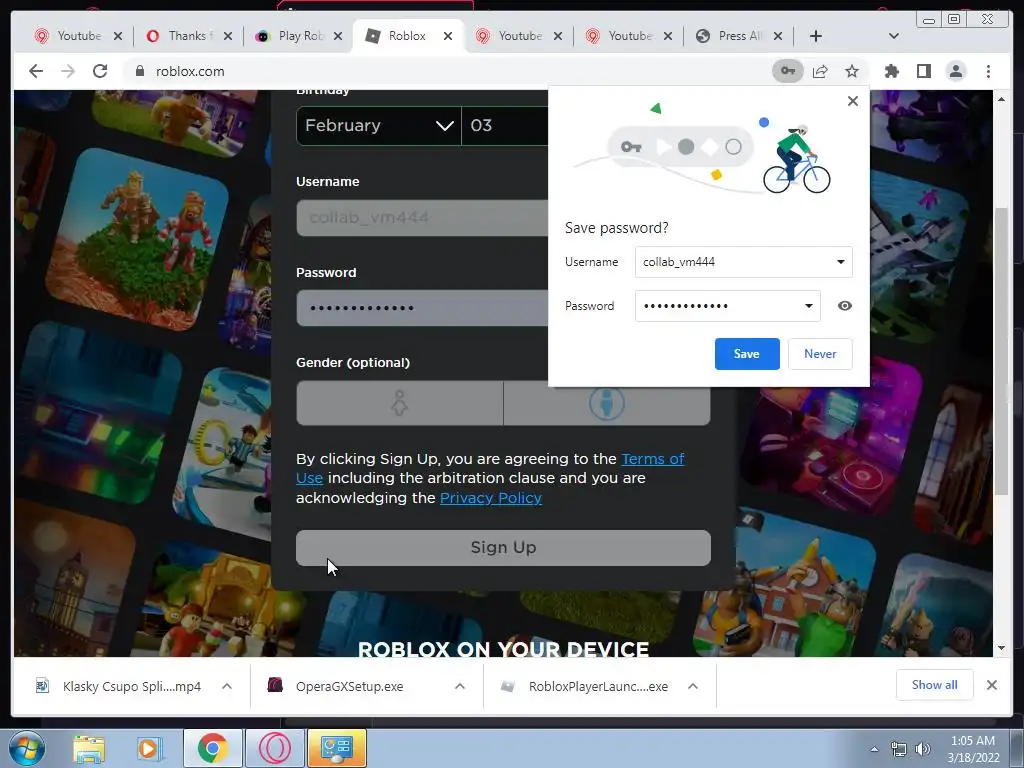Open the Windows Start menu

27,748
